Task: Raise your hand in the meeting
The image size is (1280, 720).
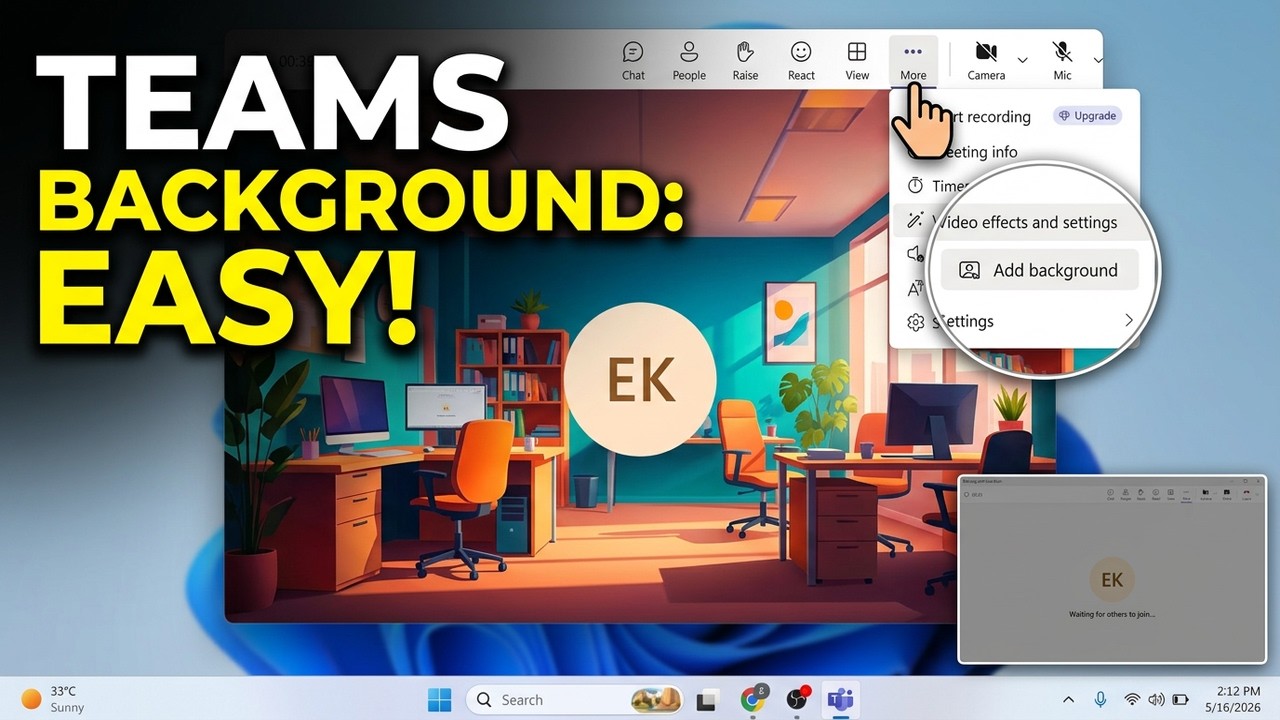Action: pyautogui.click(x=745, y=60)
